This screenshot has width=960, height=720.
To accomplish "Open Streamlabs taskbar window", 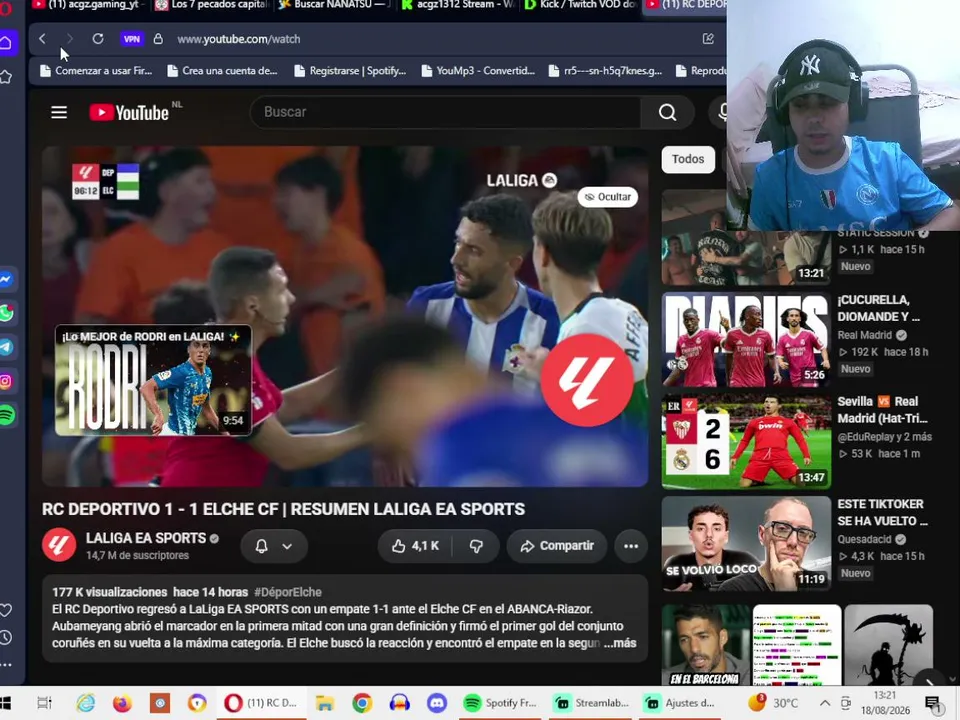I will click(x=591, y=703).
